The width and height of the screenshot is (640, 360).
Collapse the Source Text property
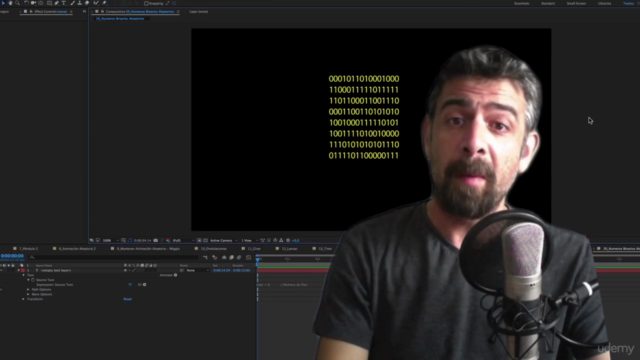coord(28,280)
